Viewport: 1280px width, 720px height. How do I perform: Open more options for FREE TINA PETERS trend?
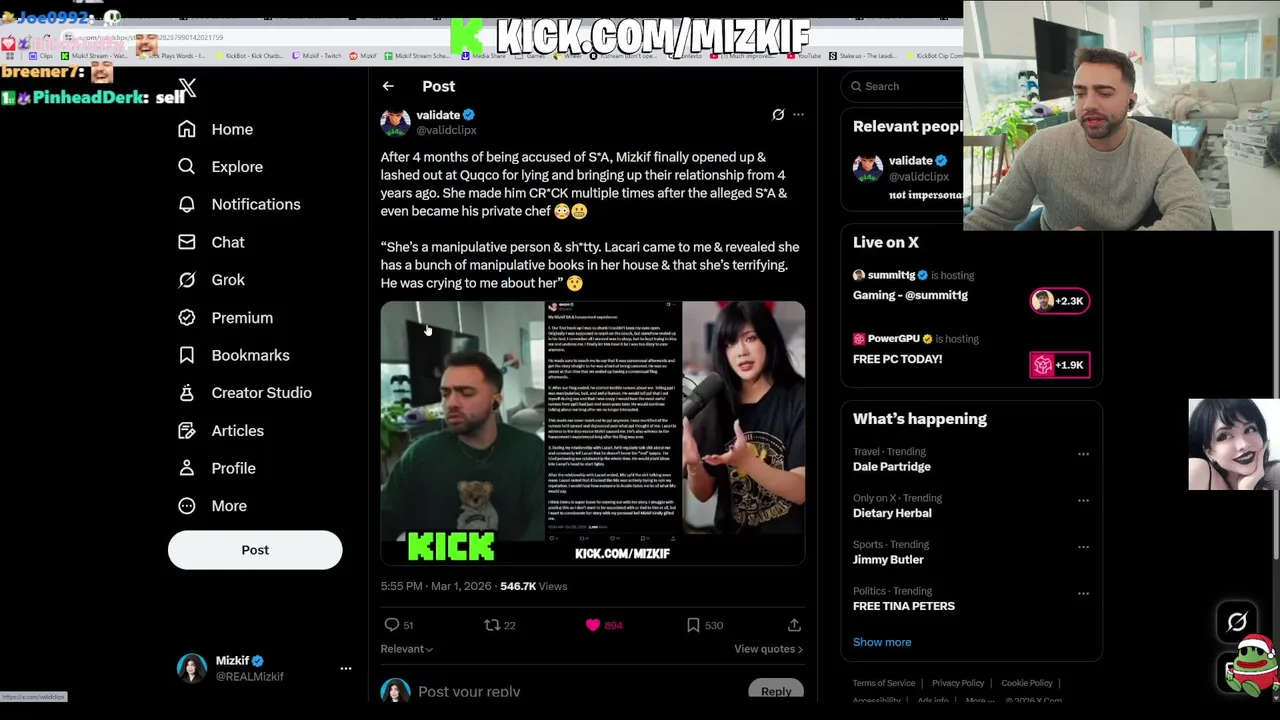coord(1083,593)
